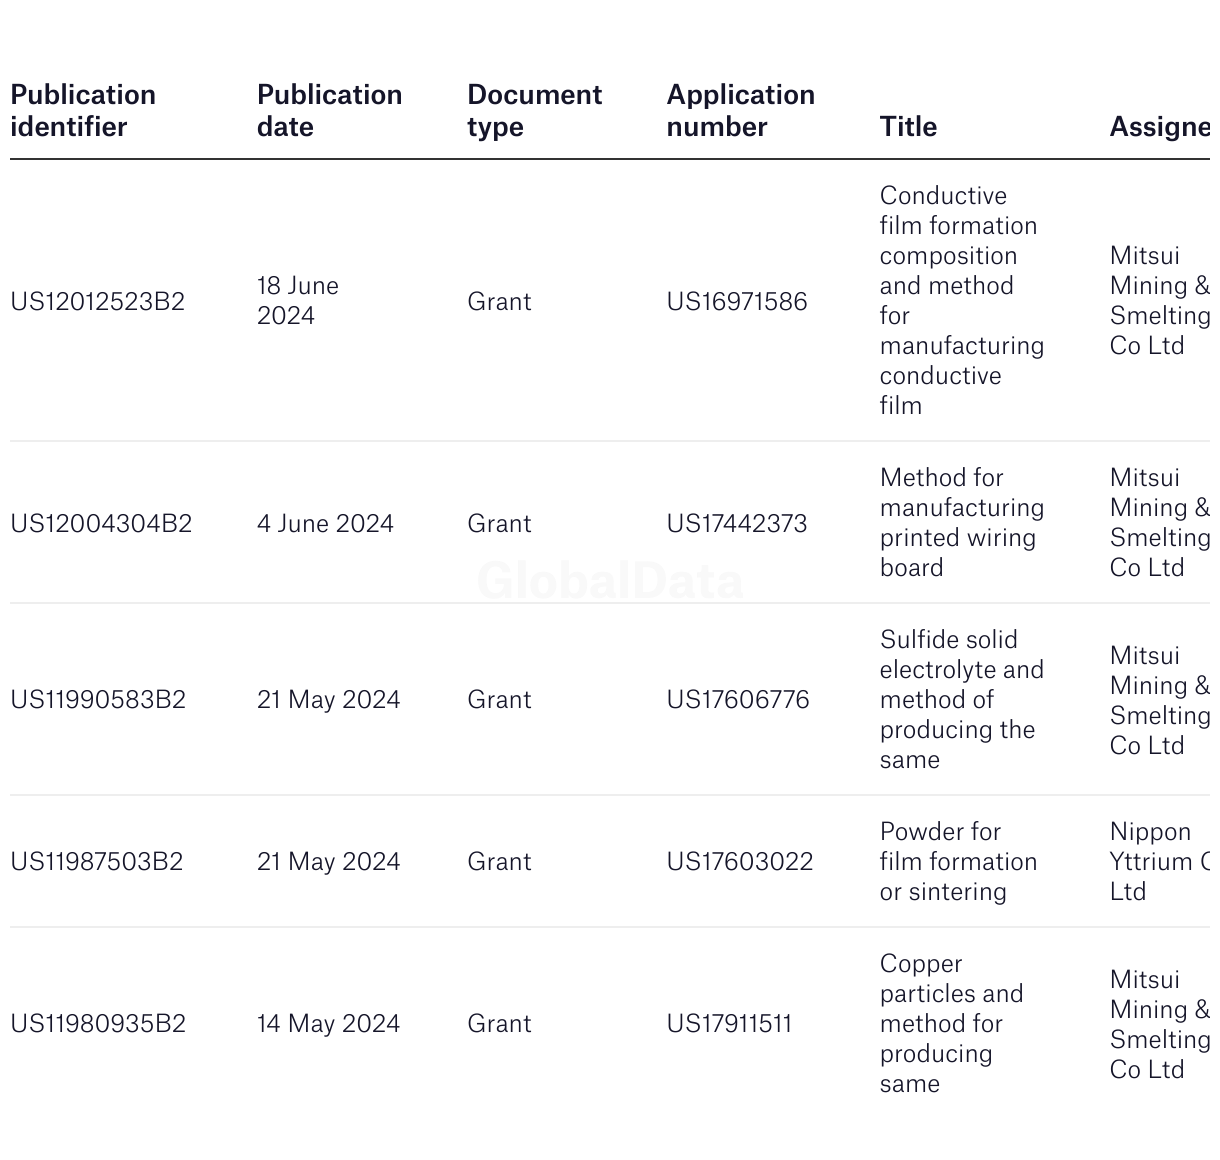Click the Grant cell for US11990583B2
The image size is (1220, 1160).
pos(499,700)
